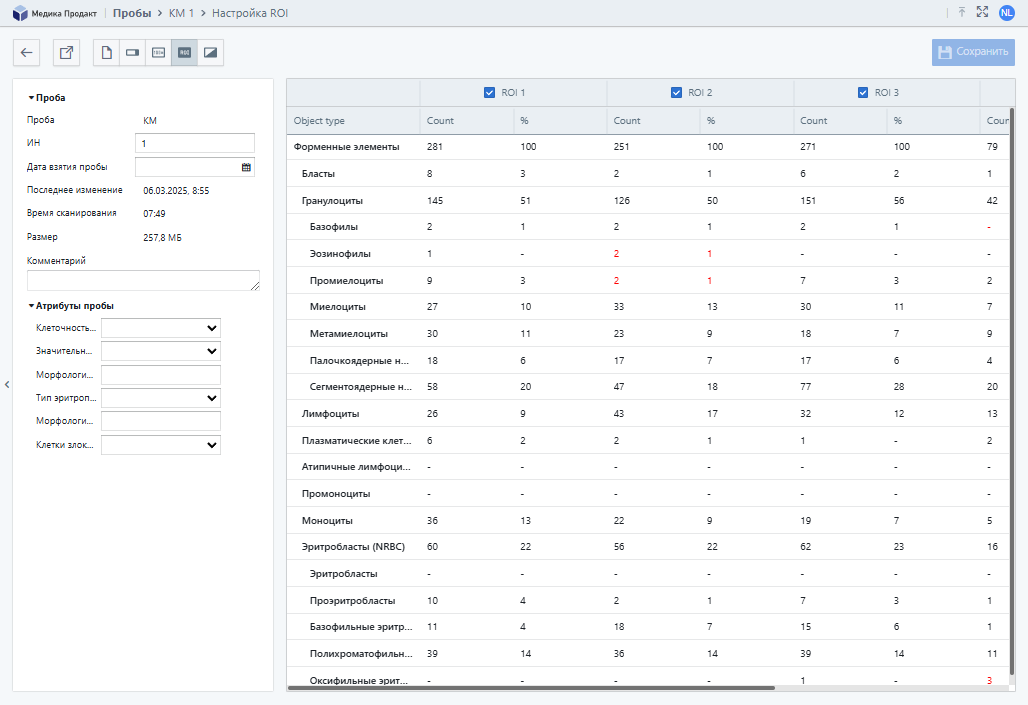This screenshot has width=1028, height=705.
Task: Click Count header under ROI 1
Action: click(x=440, y=121)
